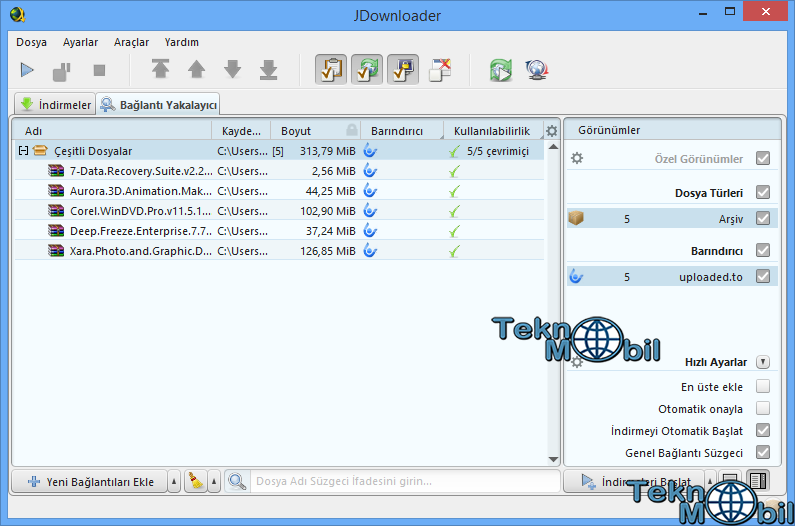Click the reconnect globe icon
The width and height of the screenshot is (795, 526).
coord(536,70)
